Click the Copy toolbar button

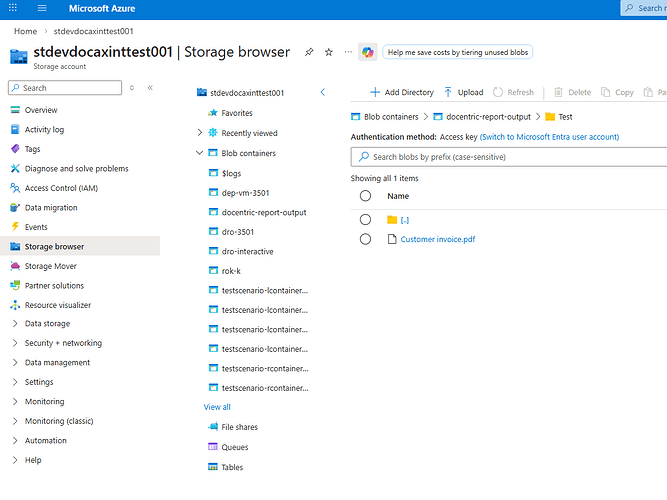click(x=617, y=92)
